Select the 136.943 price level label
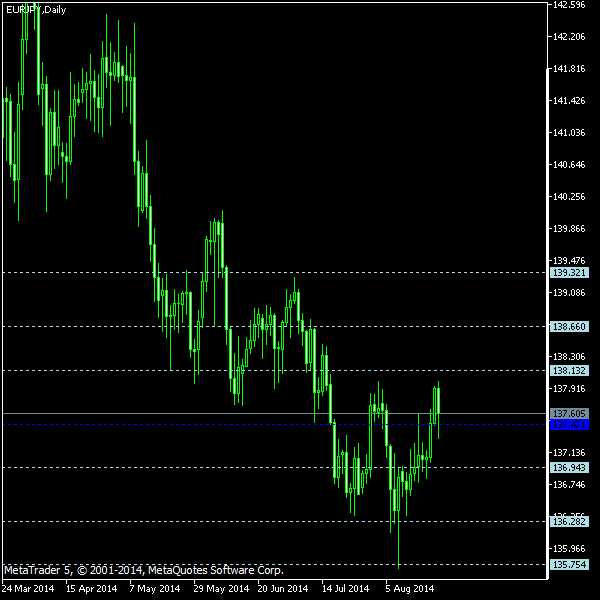This screenshot has width=600, height=600. coord(569,468)
